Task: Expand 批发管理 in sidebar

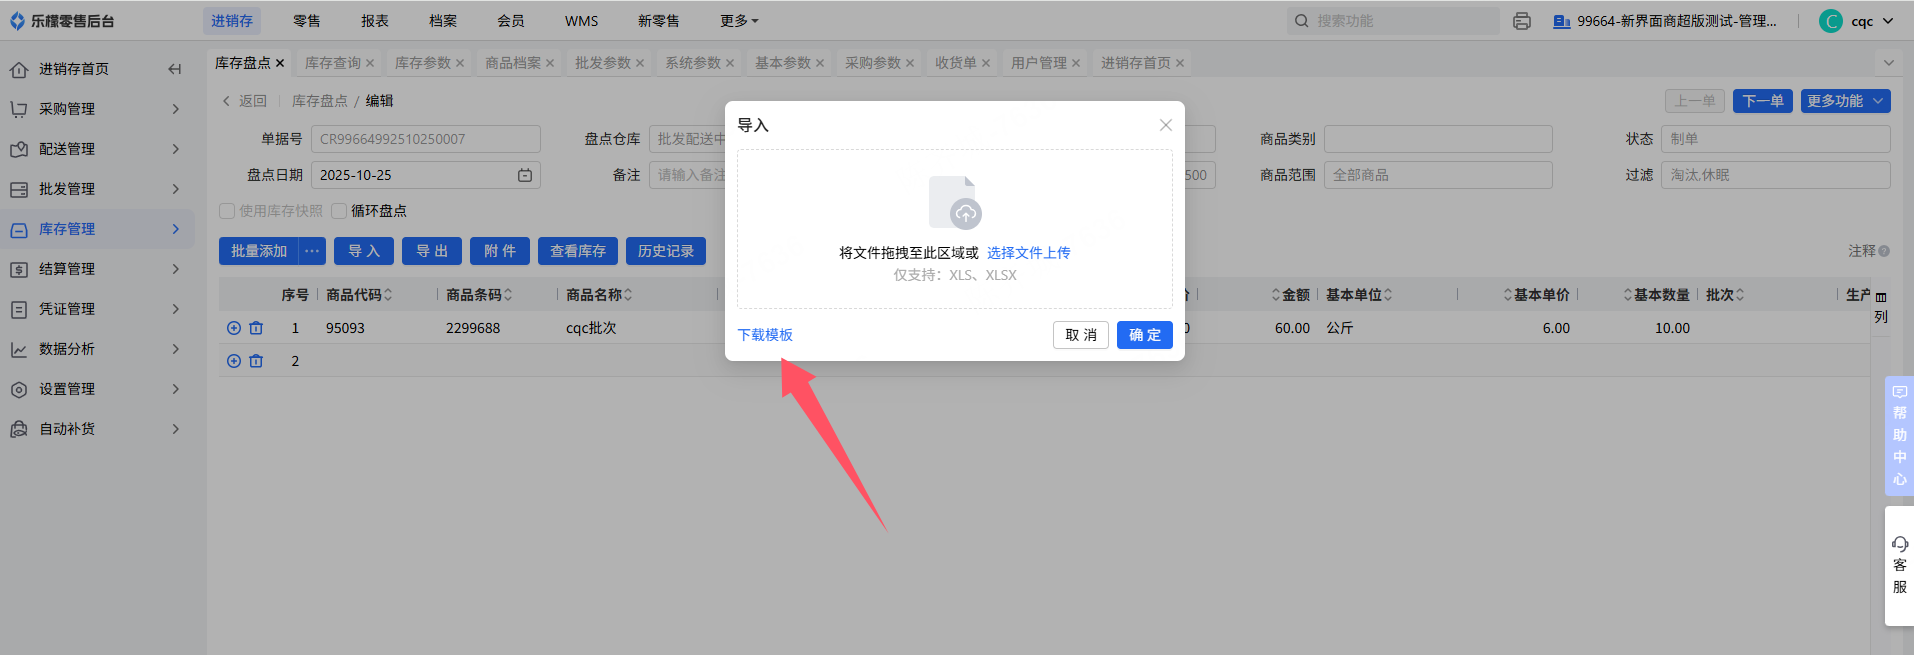Action: pyautogui.click(x=176, y=189)
